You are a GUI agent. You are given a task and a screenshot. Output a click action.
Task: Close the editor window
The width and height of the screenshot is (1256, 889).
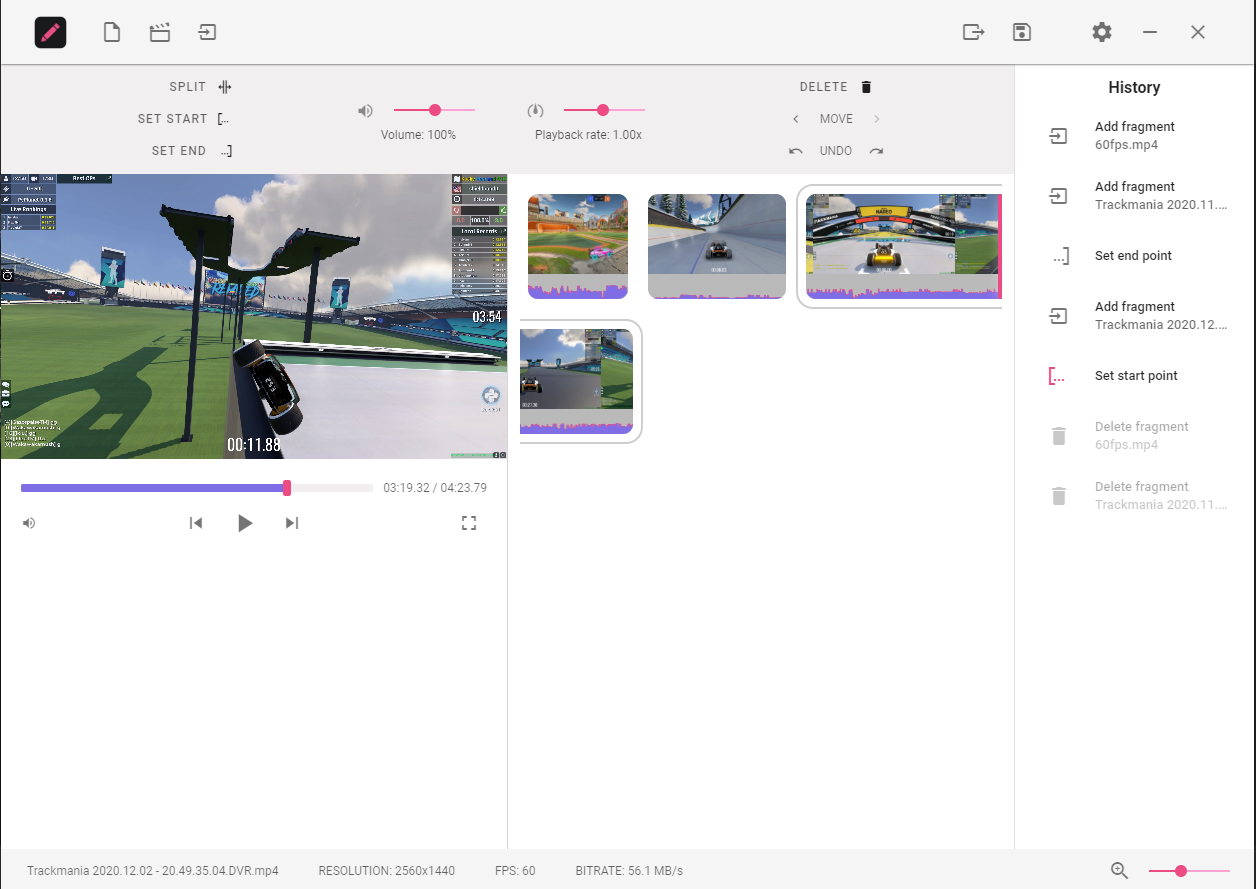coord(1198,32)
